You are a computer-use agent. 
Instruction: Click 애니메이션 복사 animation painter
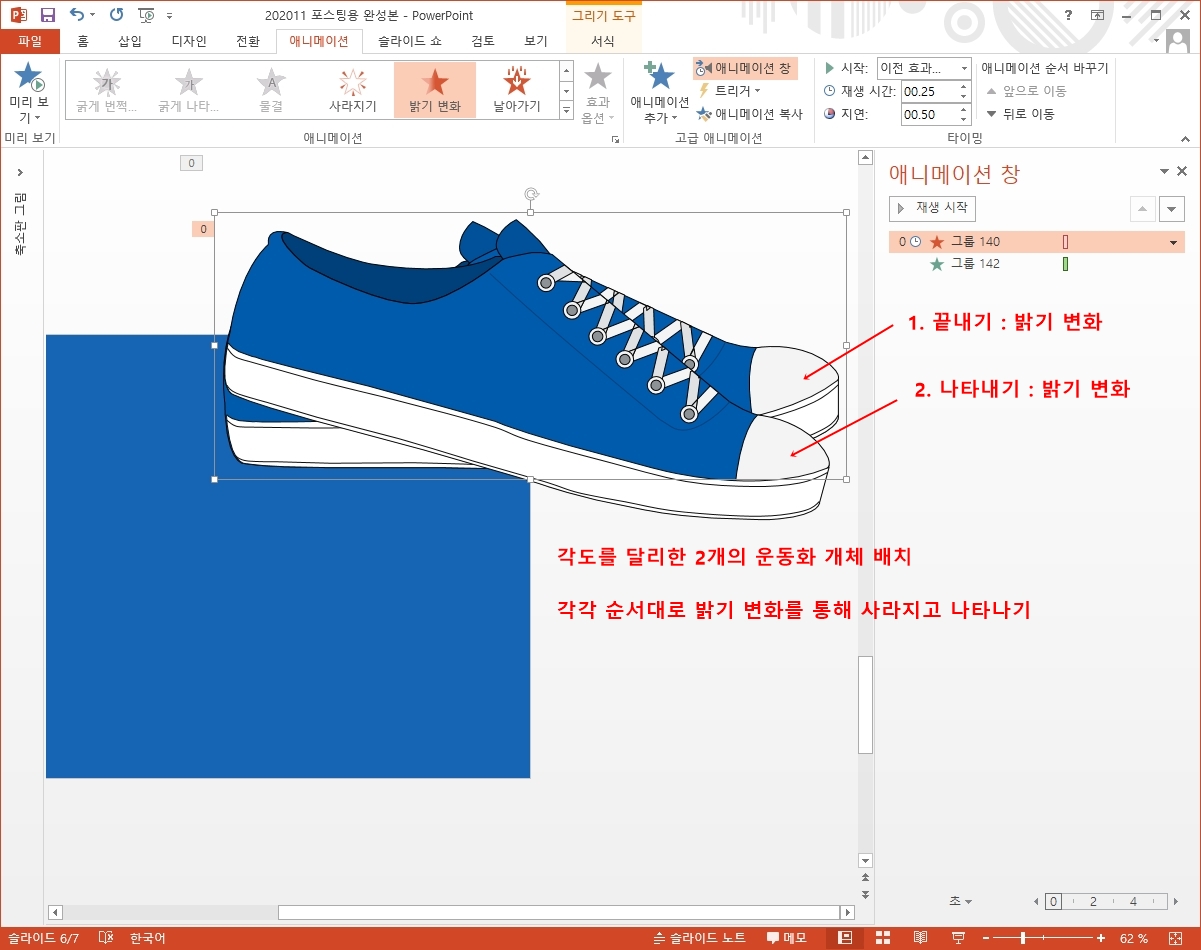[x=749, y=114]
